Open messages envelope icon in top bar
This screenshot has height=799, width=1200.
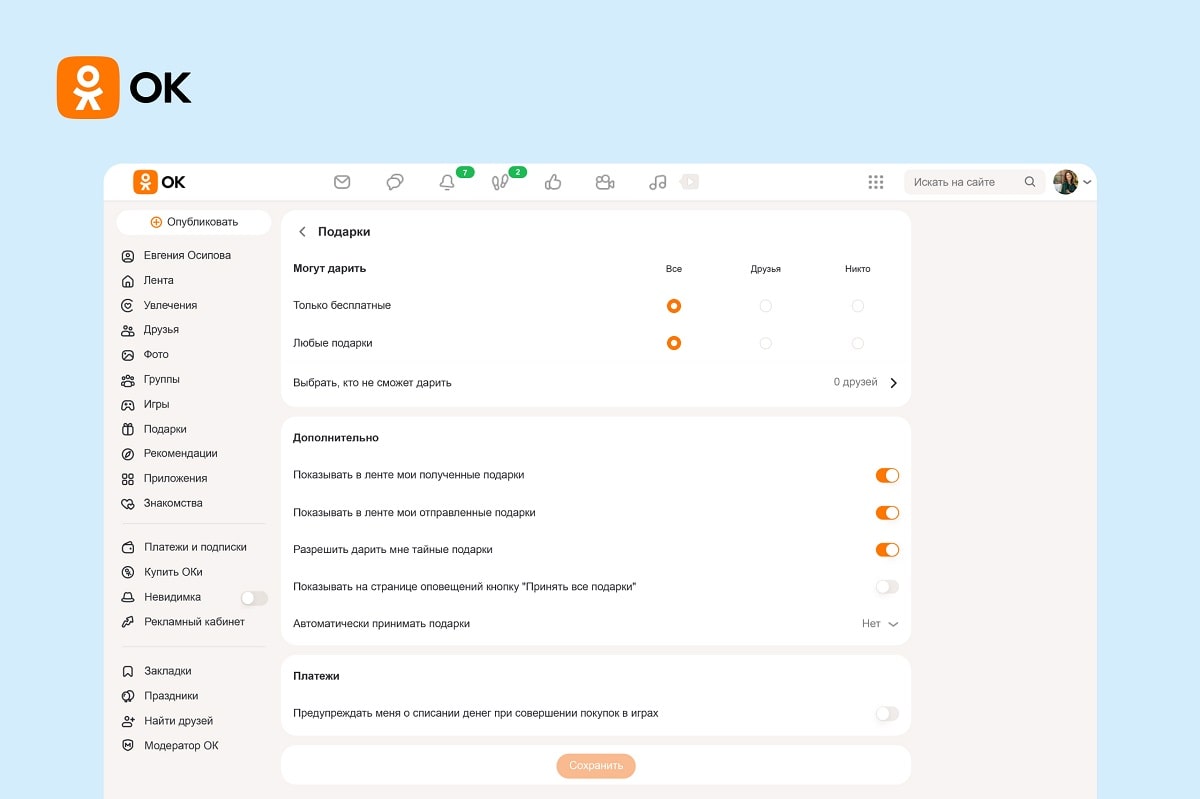tap(342, 182)
